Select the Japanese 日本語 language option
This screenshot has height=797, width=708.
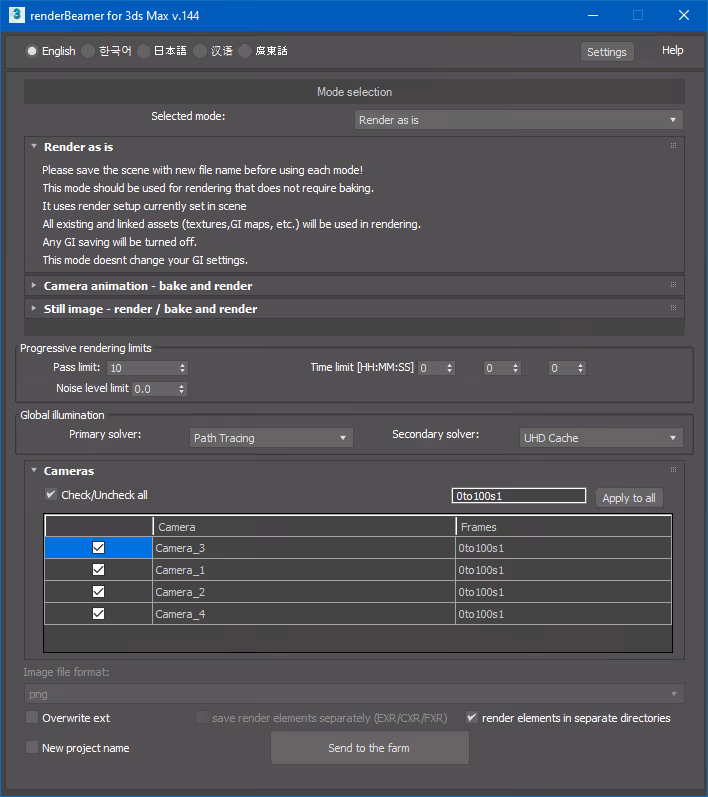(x=144, y=51)
